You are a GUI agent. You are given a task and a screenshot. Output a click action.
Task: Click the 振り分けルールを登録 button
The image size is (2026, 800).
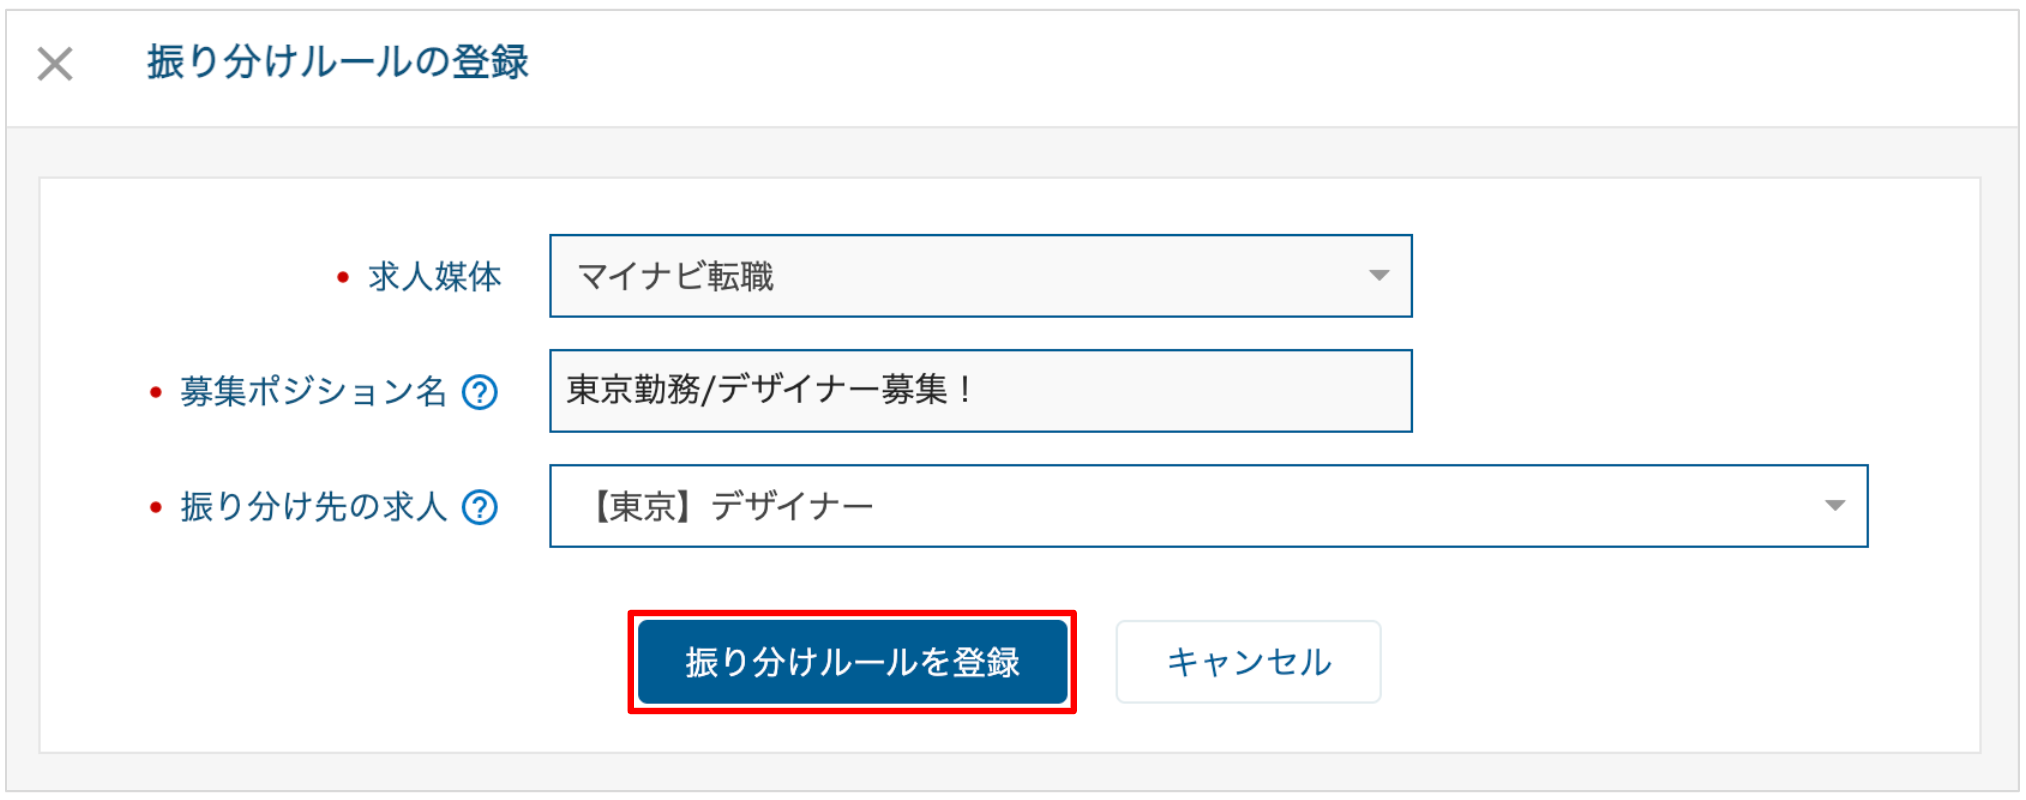(x=853, y=662)
